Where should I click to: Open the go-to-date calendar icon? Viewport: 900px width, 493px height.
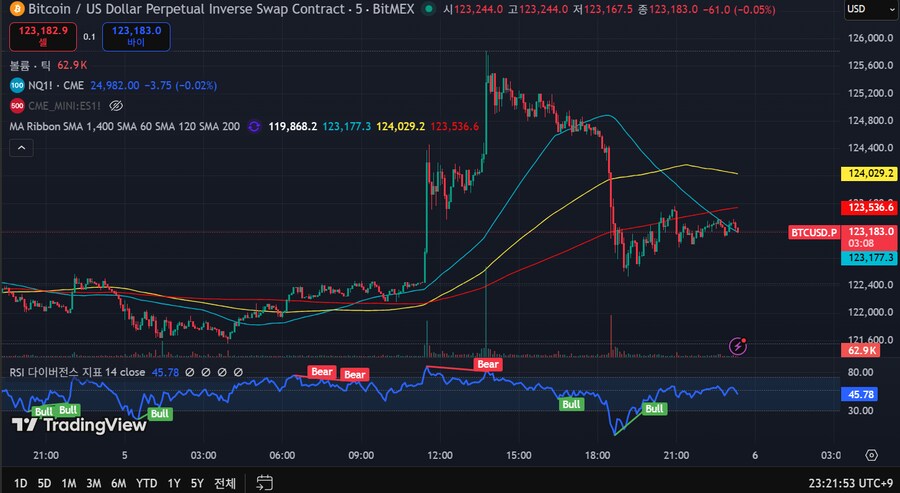tap(264, 483)
